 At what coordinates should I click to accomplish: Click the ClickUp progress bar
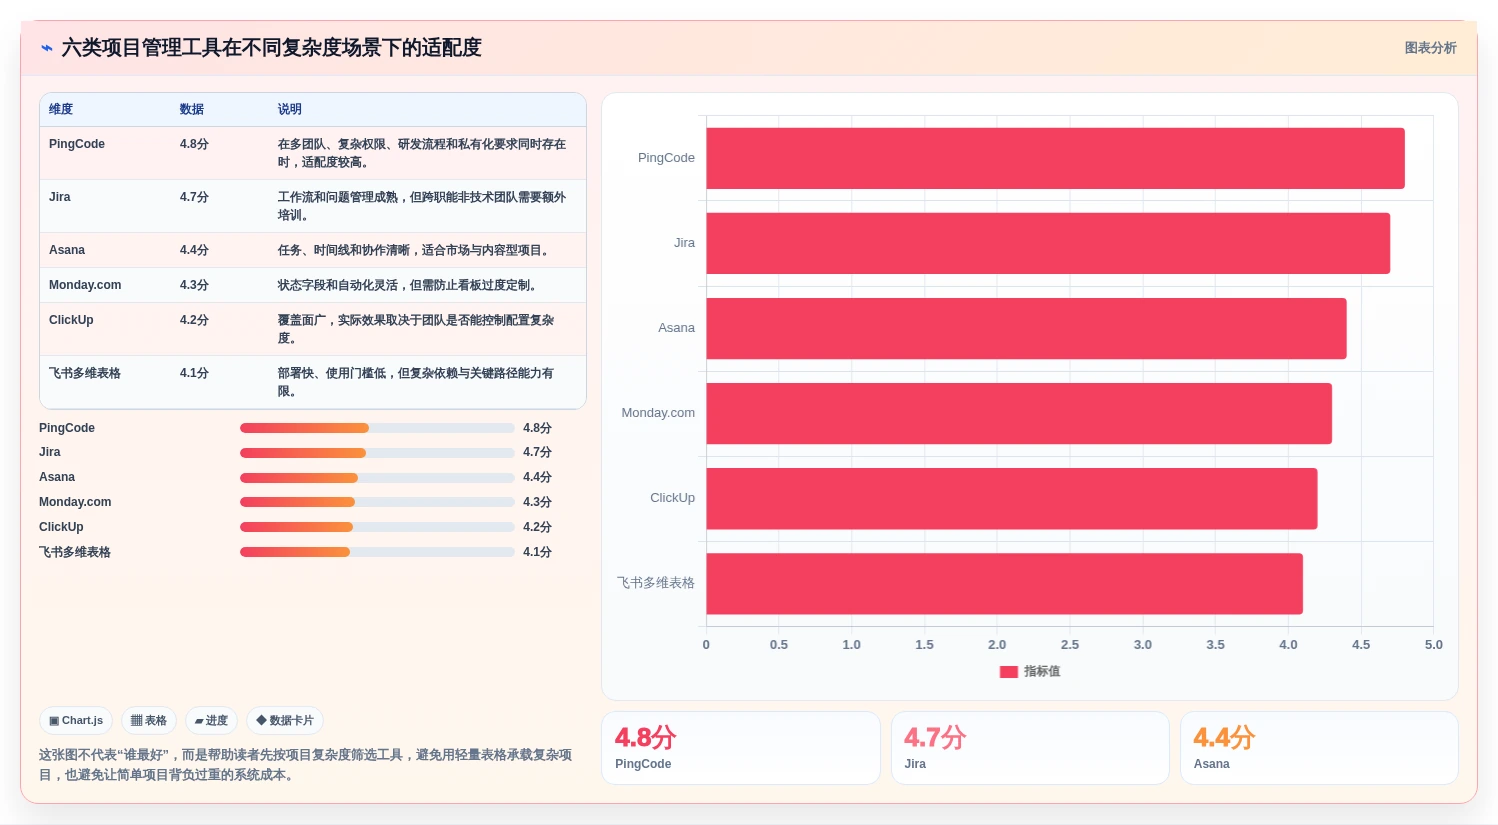(377, 527)
